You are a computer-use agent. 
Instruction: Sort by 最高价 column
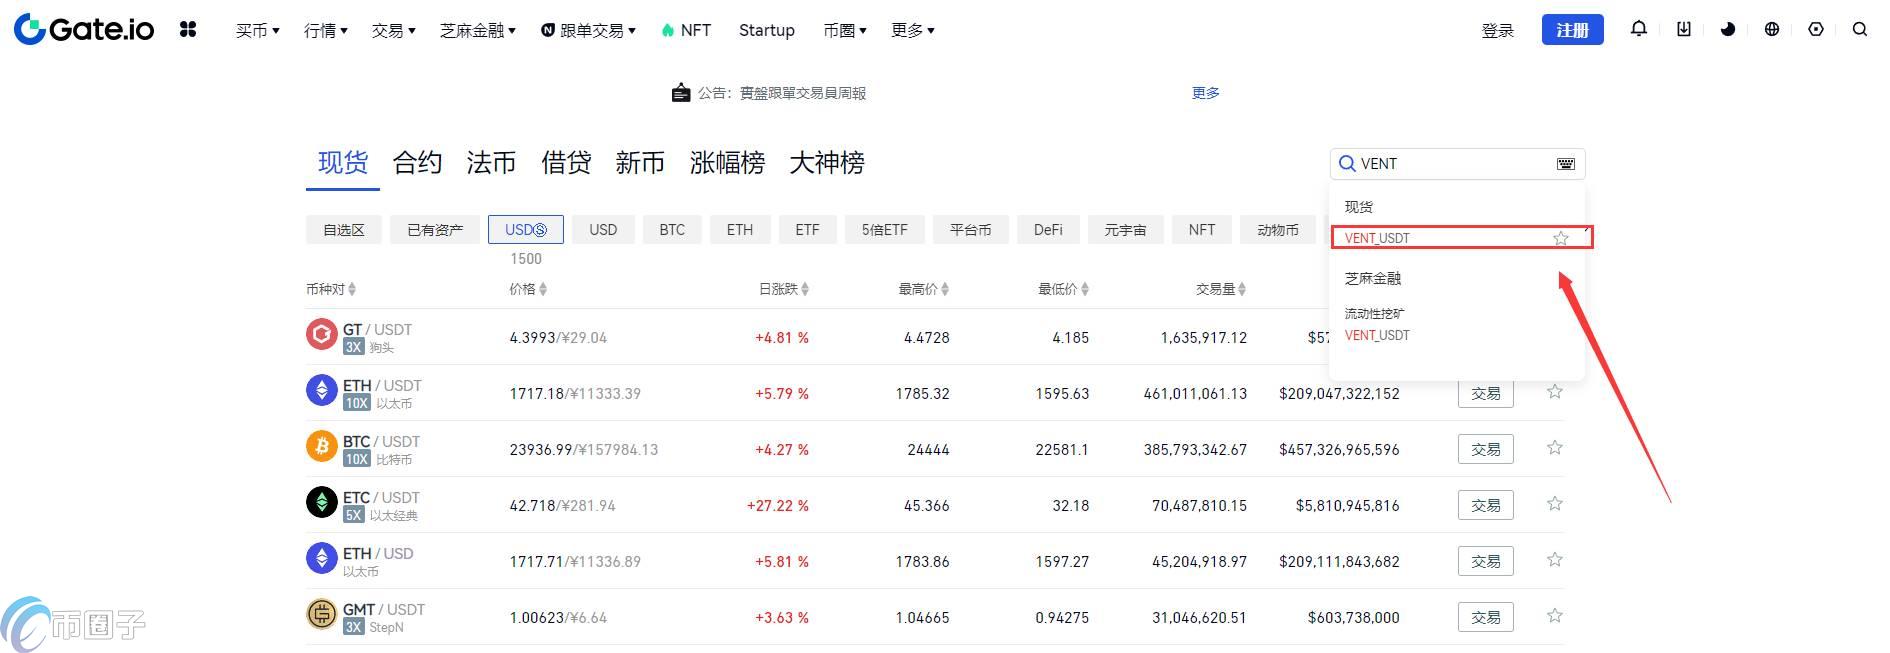click(924, 289)
